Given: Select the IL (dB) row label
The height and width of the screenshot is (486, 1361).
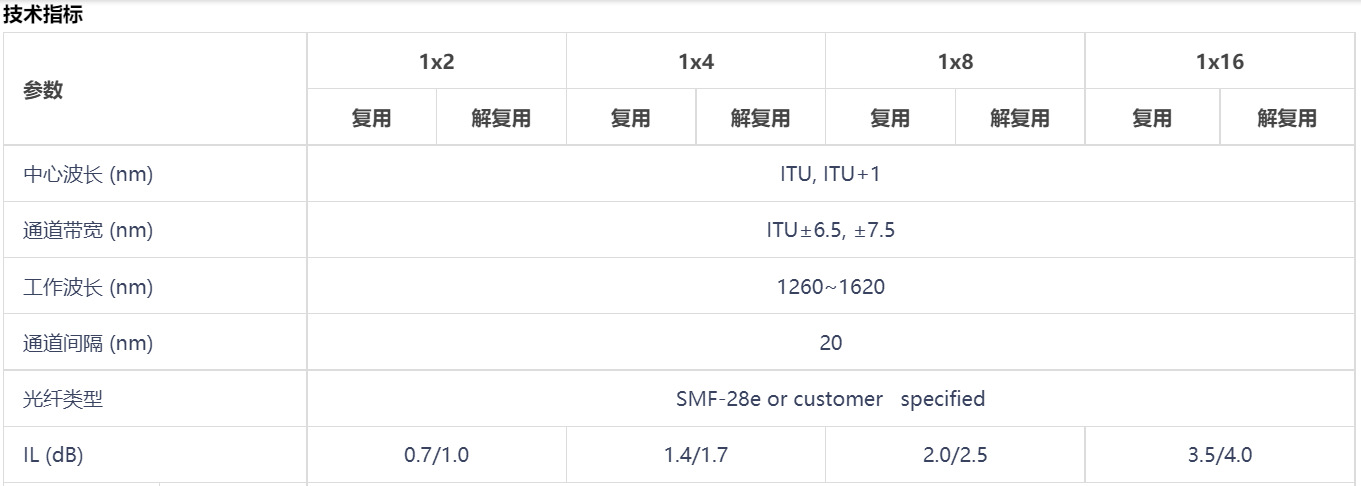Looking at the screenshot, I should [53, 456].
